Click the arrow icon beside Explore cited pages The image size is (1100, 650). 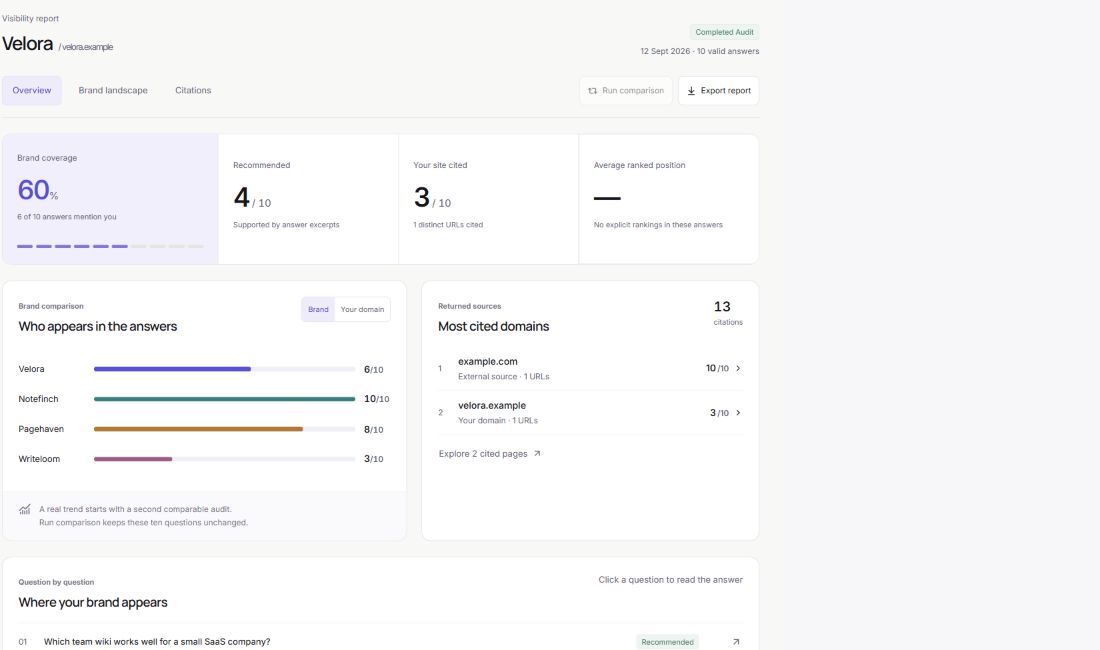pyautogui.click(x=537, y=454)
